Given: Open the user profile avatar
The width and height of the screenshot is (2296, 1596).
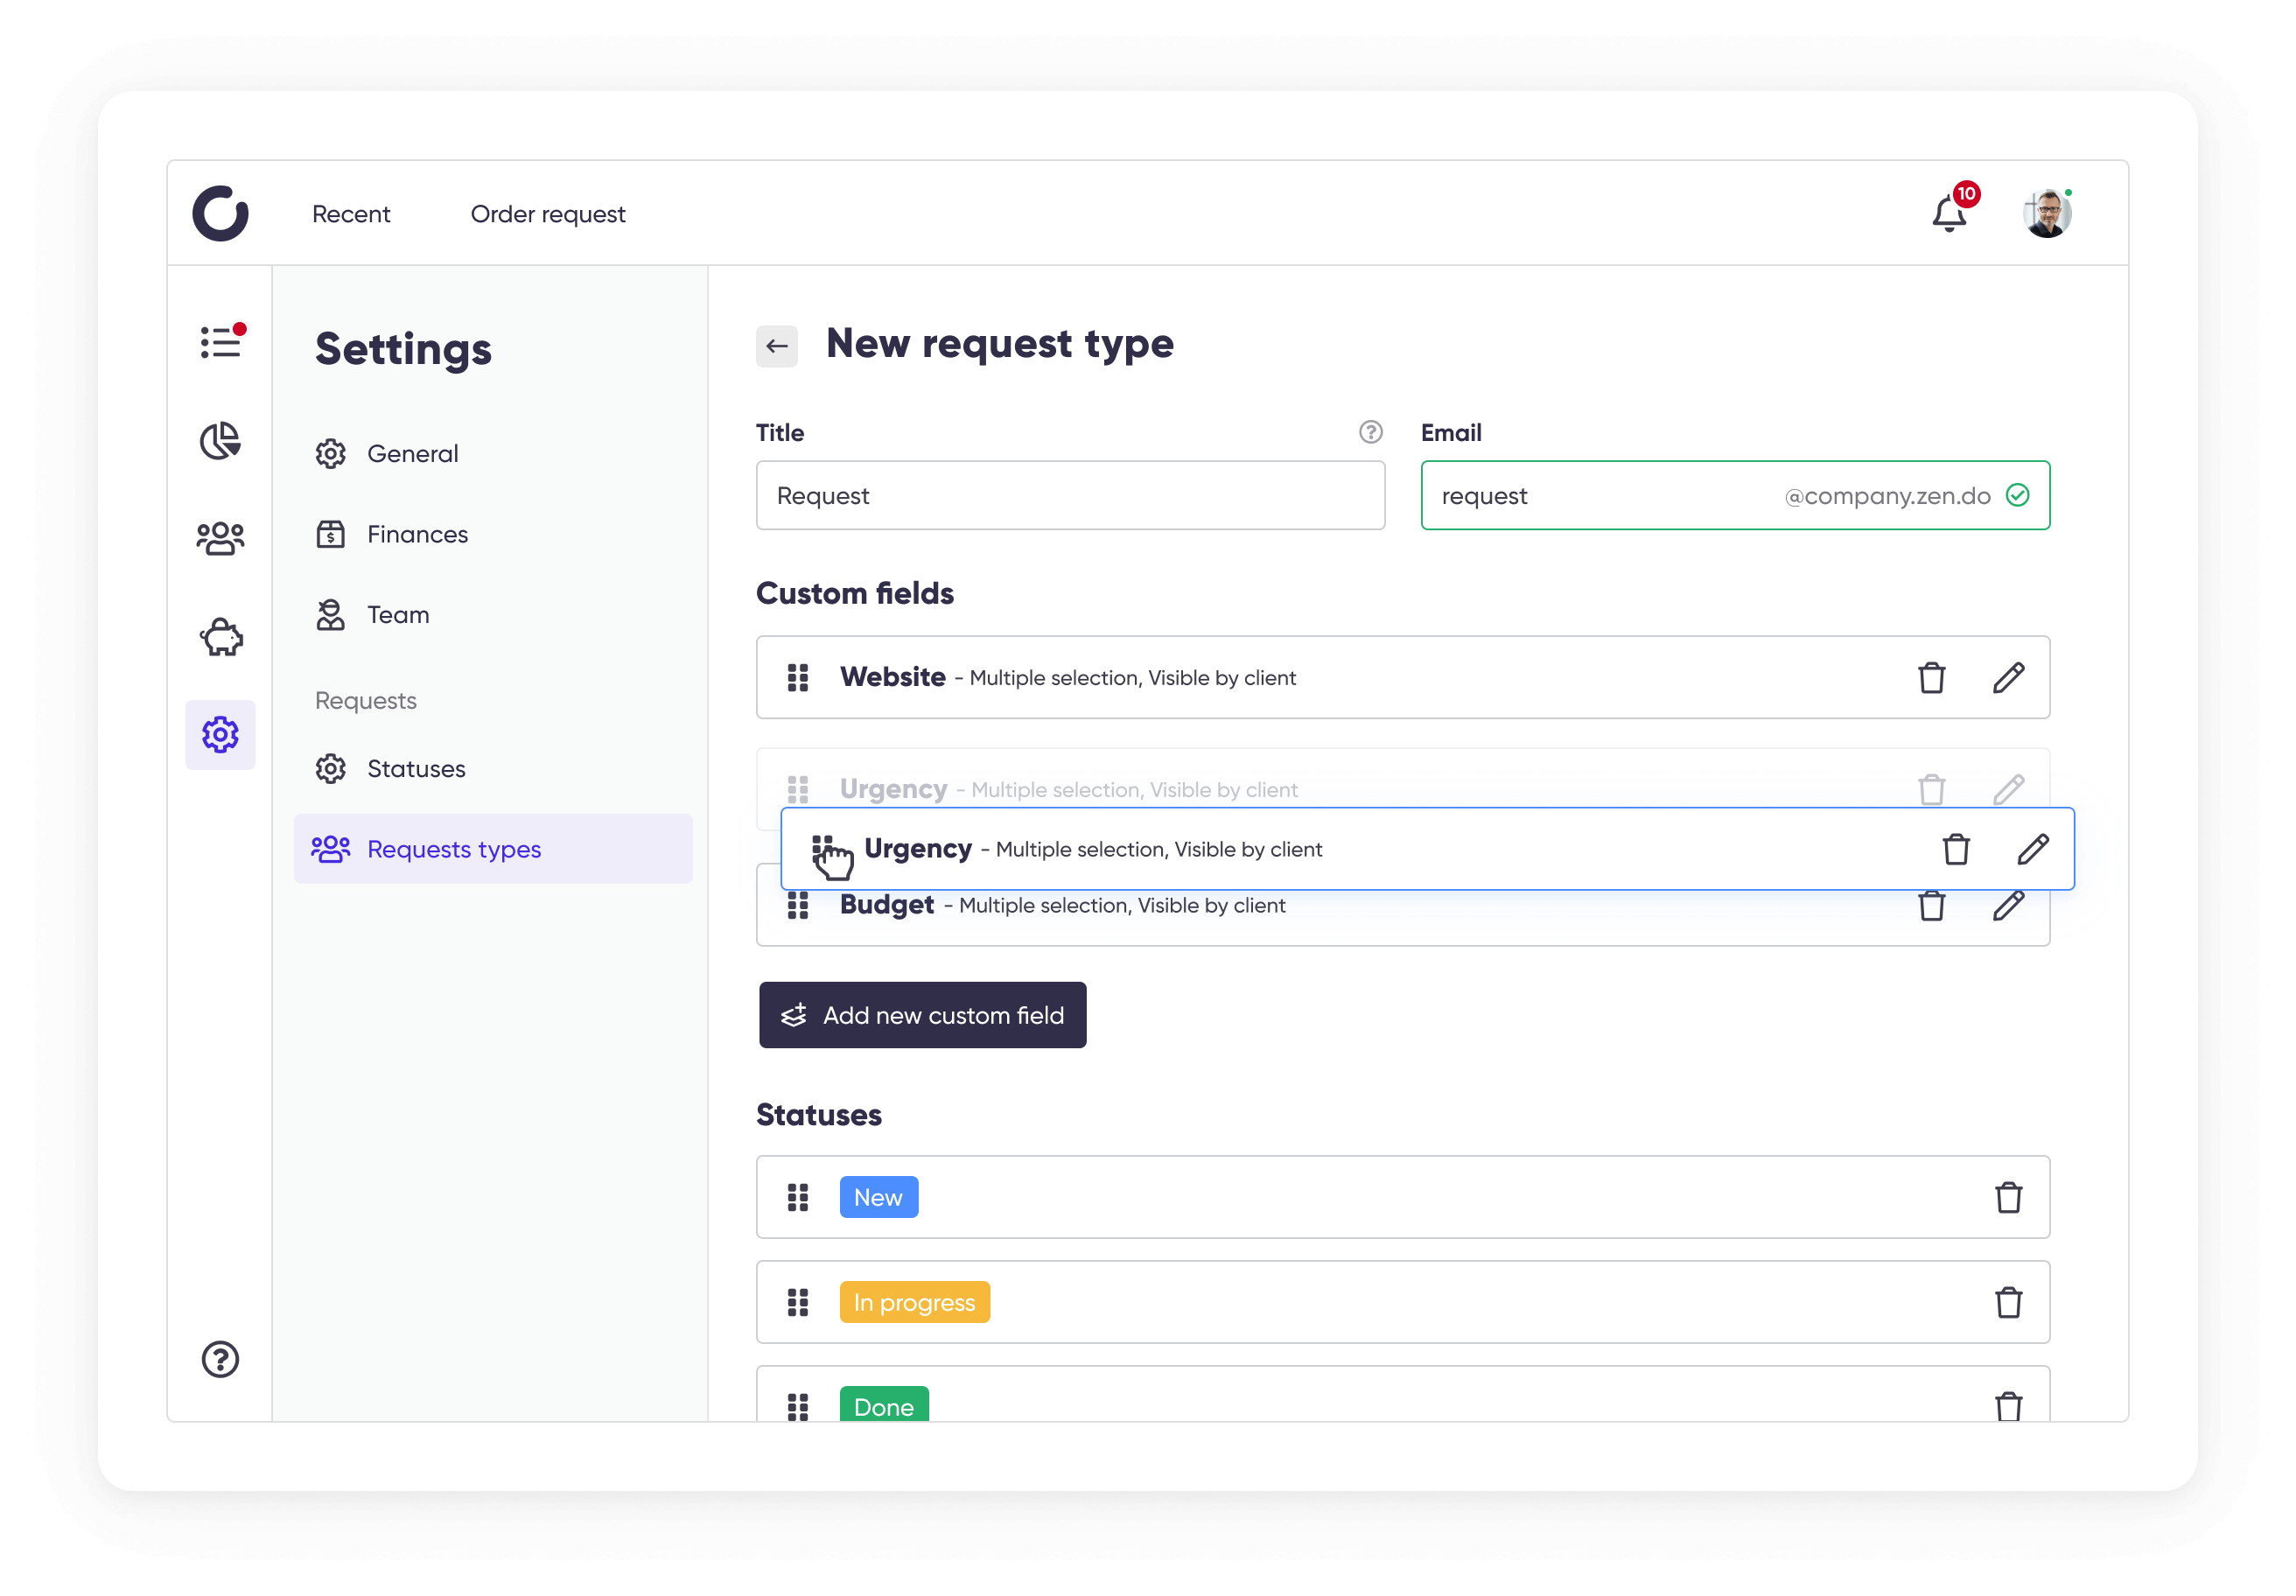Looking at the screenshot, I should [x=2047, y=213].
